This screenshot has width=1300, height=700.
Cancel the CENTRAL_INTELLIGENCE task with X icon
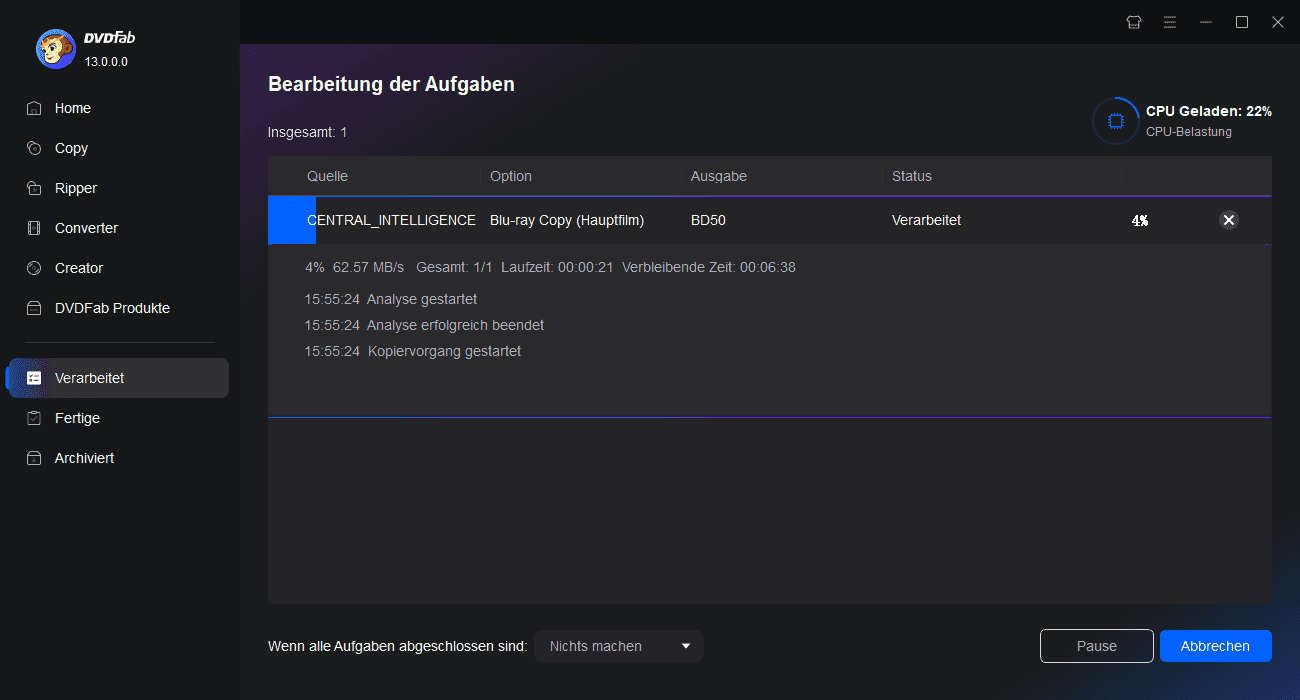(x=1229, y=220)
